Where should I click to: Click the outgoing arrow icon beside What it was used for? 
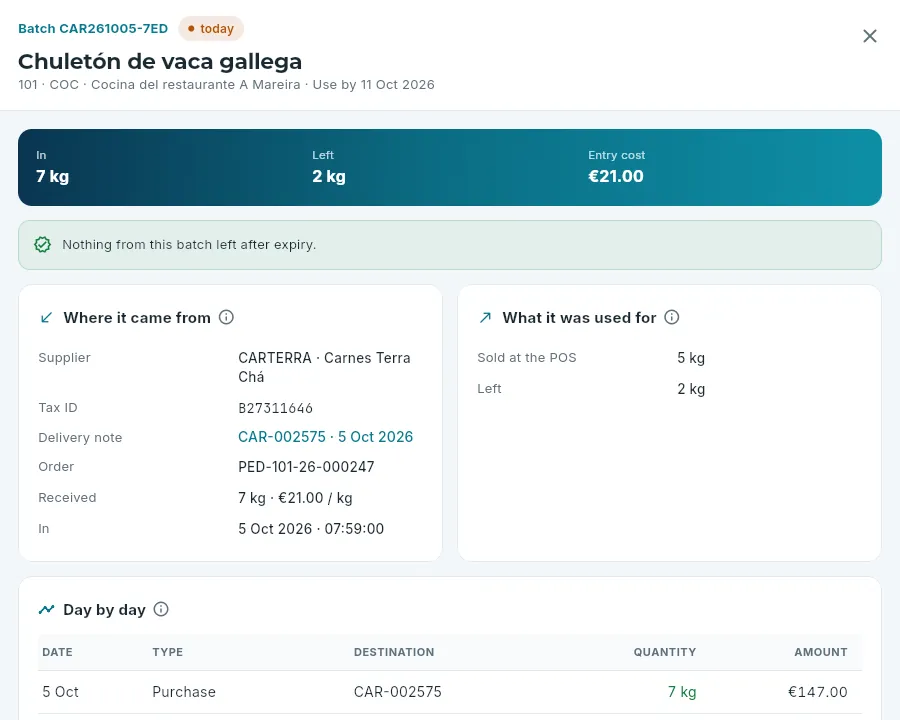point(486,318)
